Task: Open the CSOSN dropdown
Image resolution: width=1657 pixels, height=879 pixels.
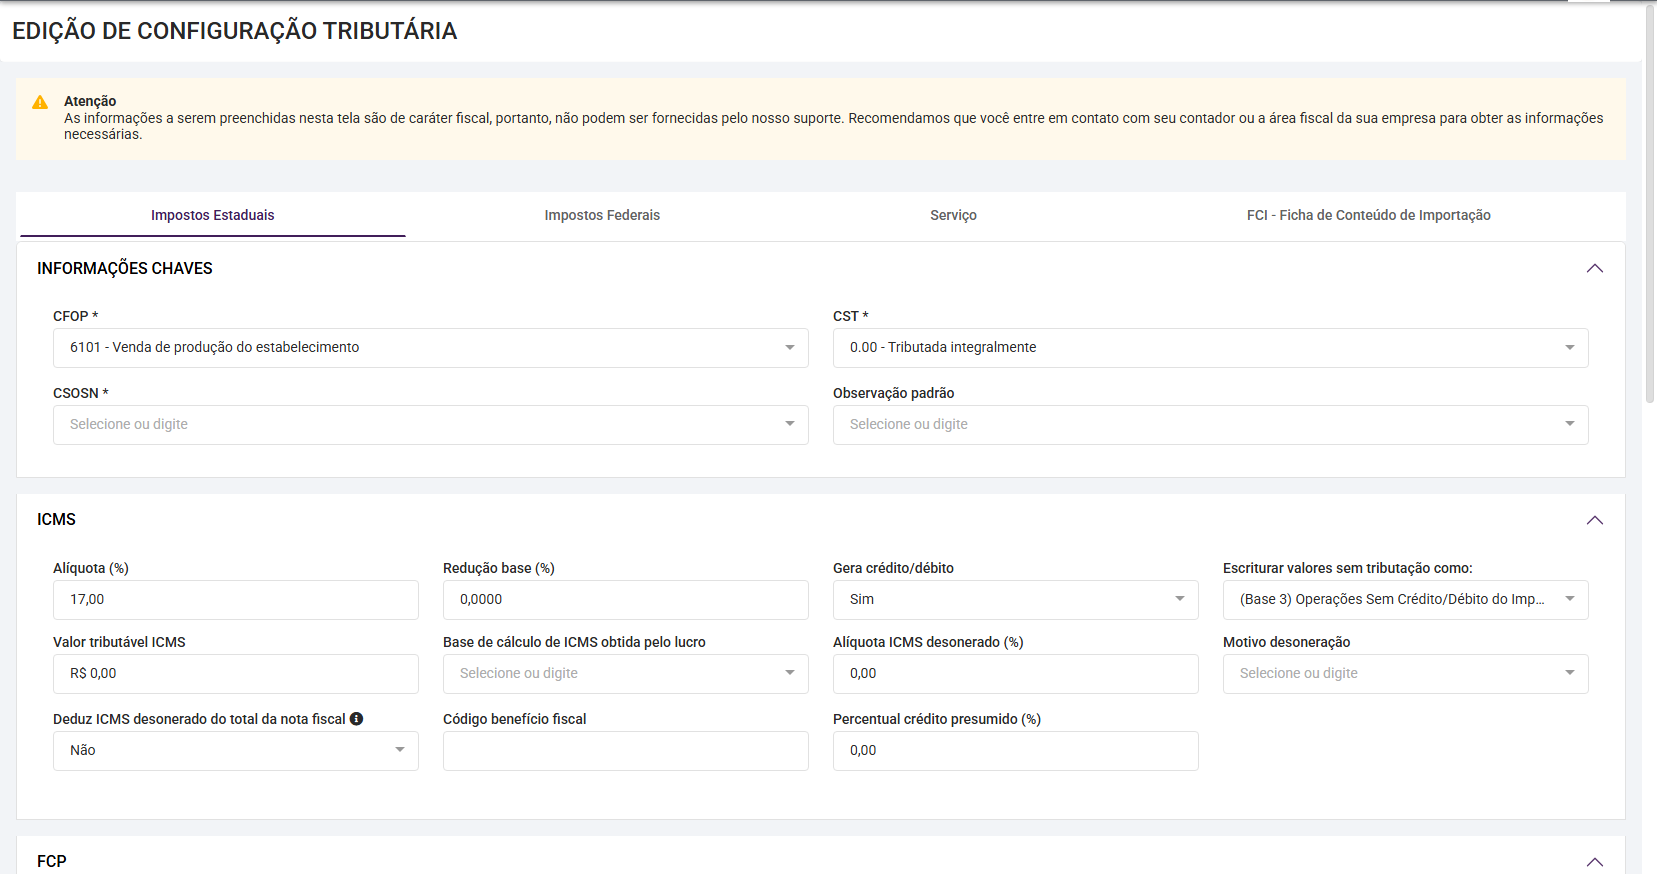Action: (431, 425)
